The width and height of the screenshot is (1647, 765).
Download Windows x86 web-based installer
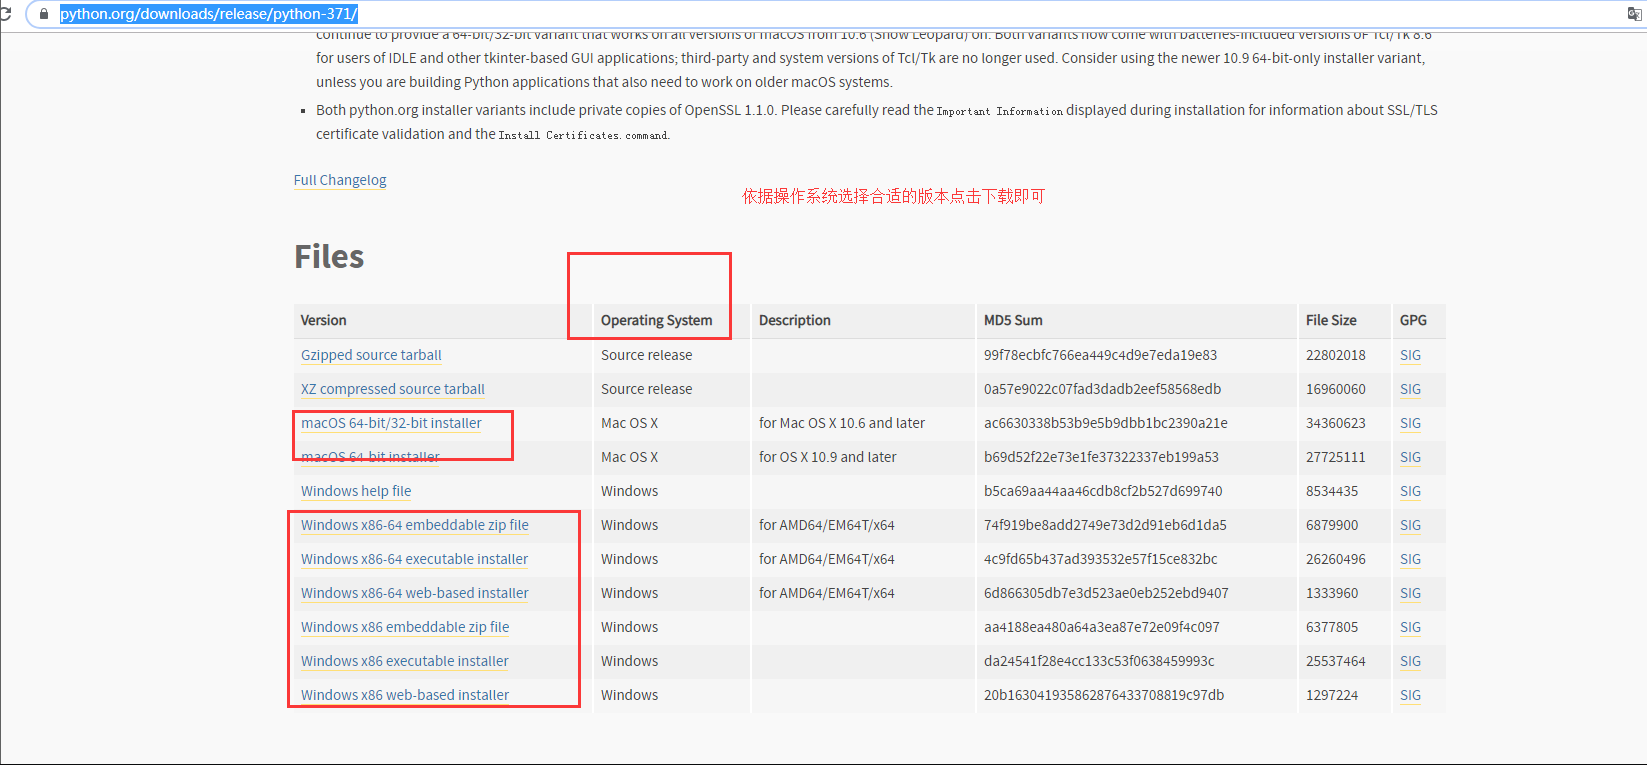pyautogui.click(x=405, y=695)
